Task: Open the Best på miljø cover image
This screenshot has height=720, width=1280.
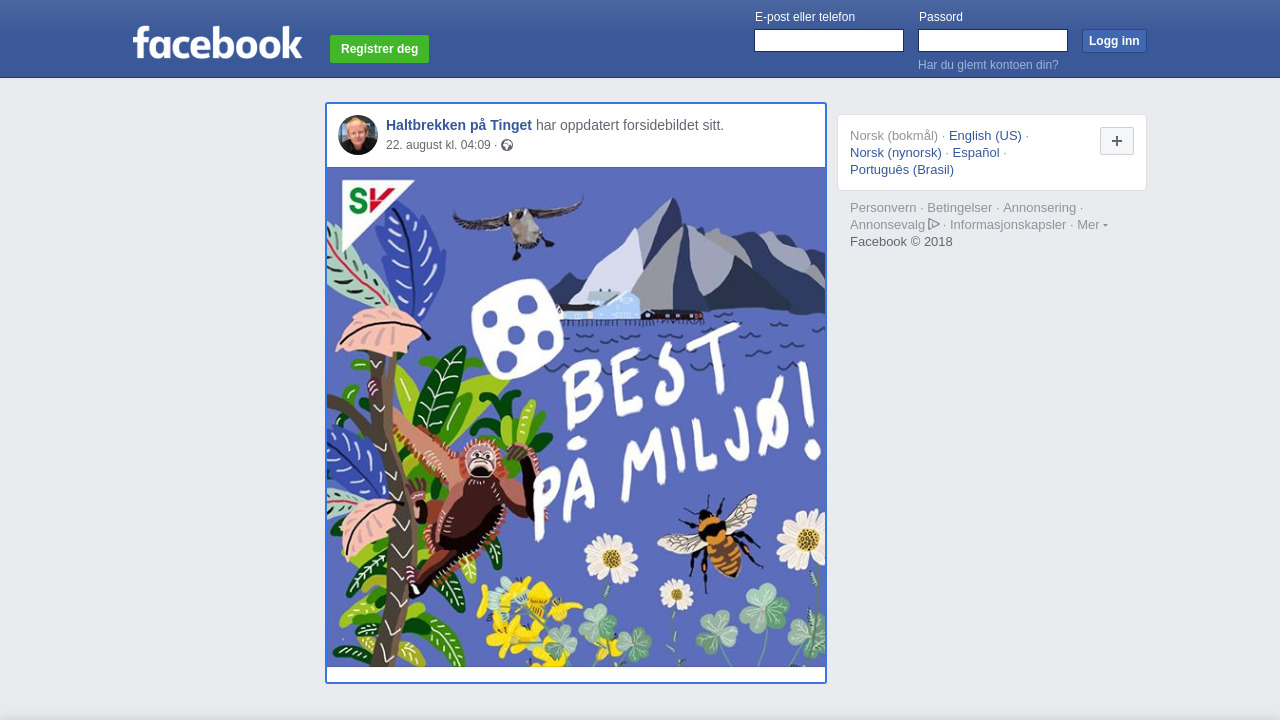Action: click(x=576, y=417)
